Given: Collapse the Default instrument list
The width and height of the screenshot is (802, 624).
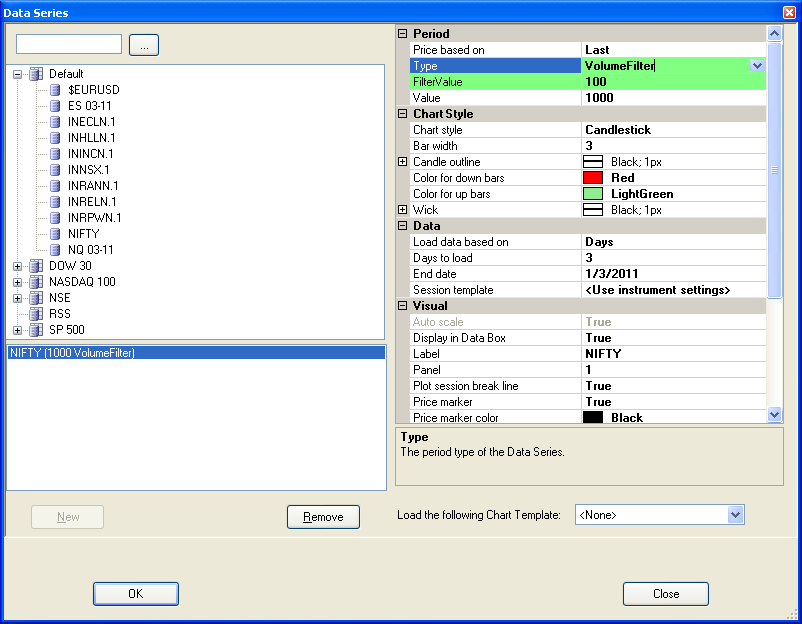Looking at the screenshot, I should click(17, 75).
